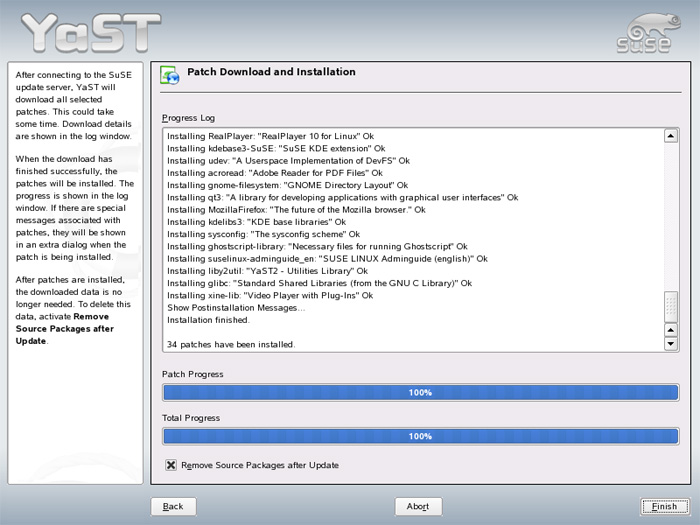The image size is (700, 525).
Task: Select the 'Installing kdebase3-SuSE' log line
Action: pos(276,148)
